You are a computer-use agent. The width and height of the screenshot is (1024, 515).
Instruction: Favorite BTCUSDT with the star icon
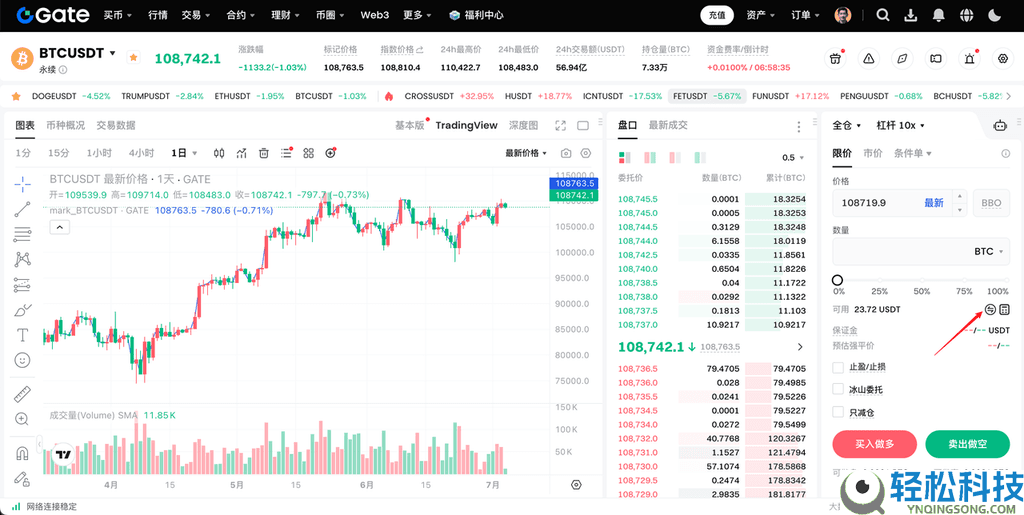133,57
